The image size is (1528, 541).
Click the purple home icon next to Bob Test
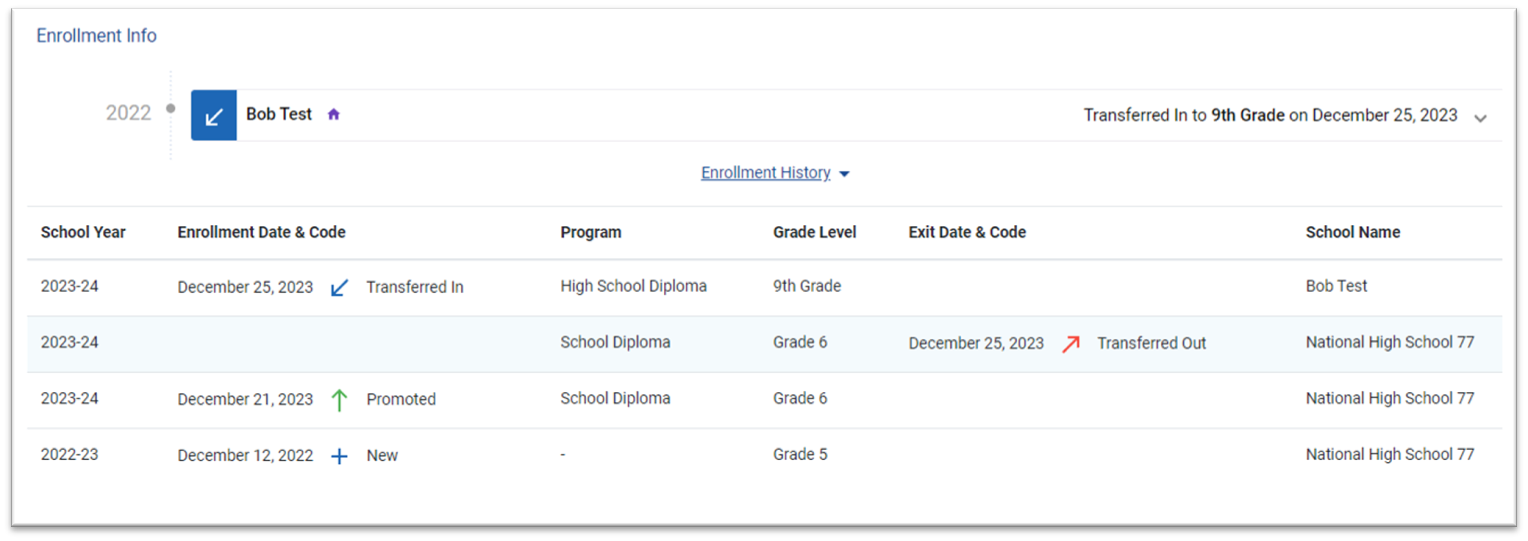[x=334, y=115]
